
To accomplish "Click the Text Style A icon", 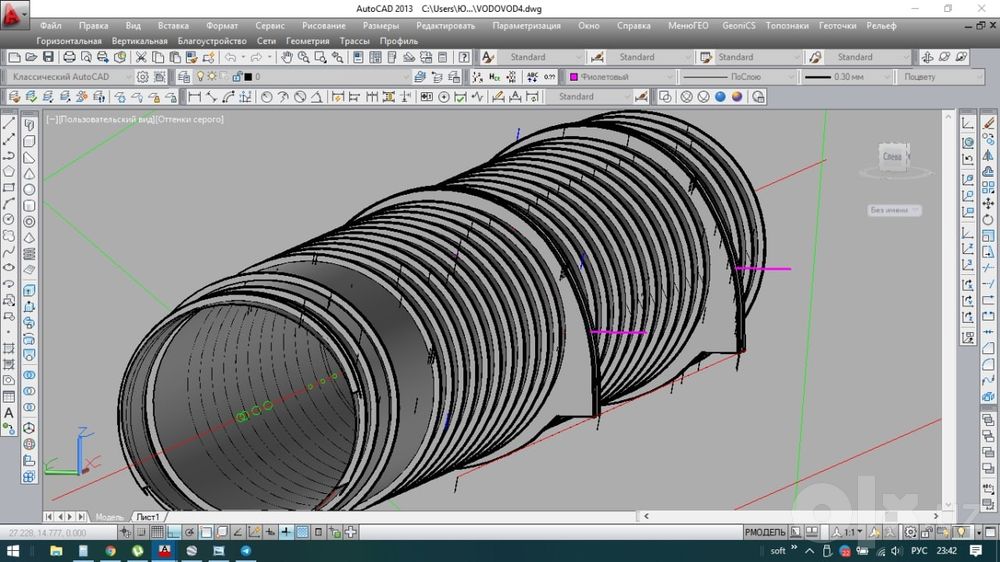I will coord(488,57).
